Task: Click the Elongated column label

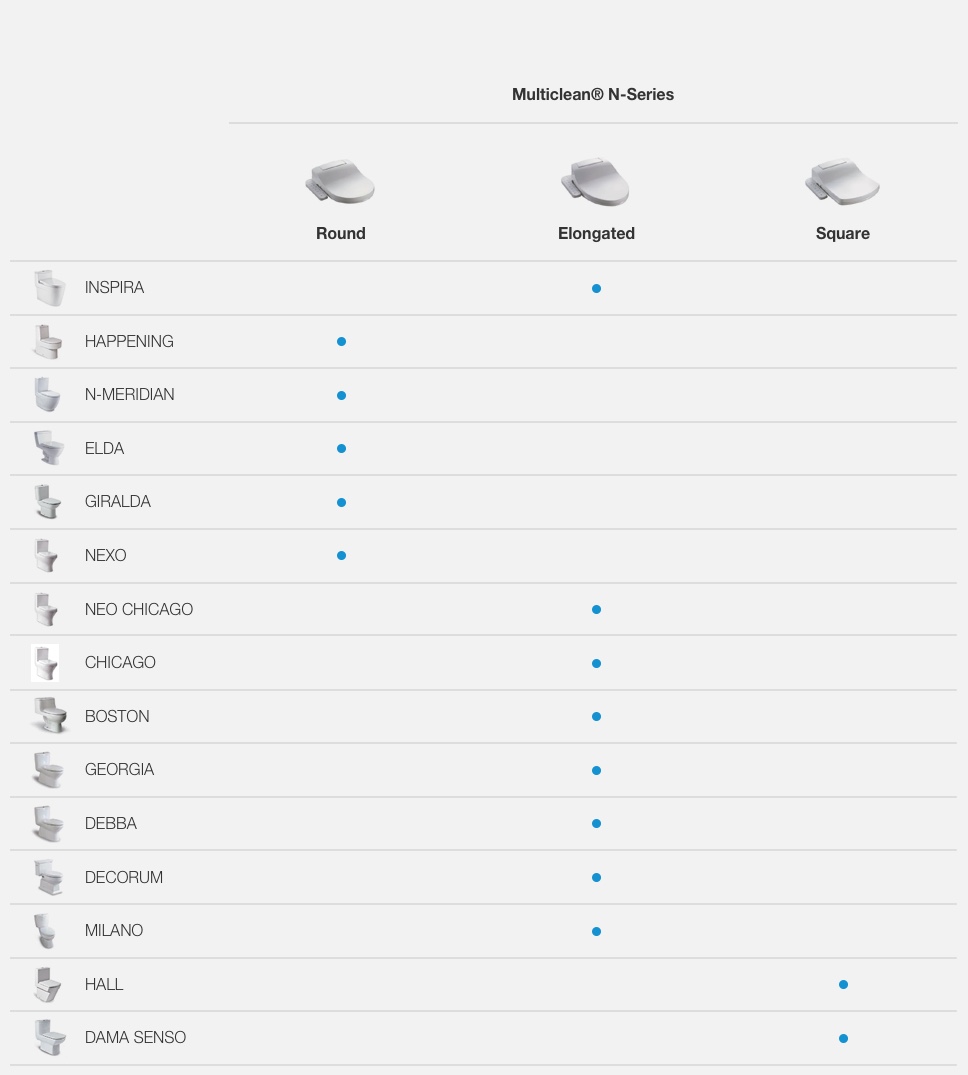Action: (x=596, y=234)
